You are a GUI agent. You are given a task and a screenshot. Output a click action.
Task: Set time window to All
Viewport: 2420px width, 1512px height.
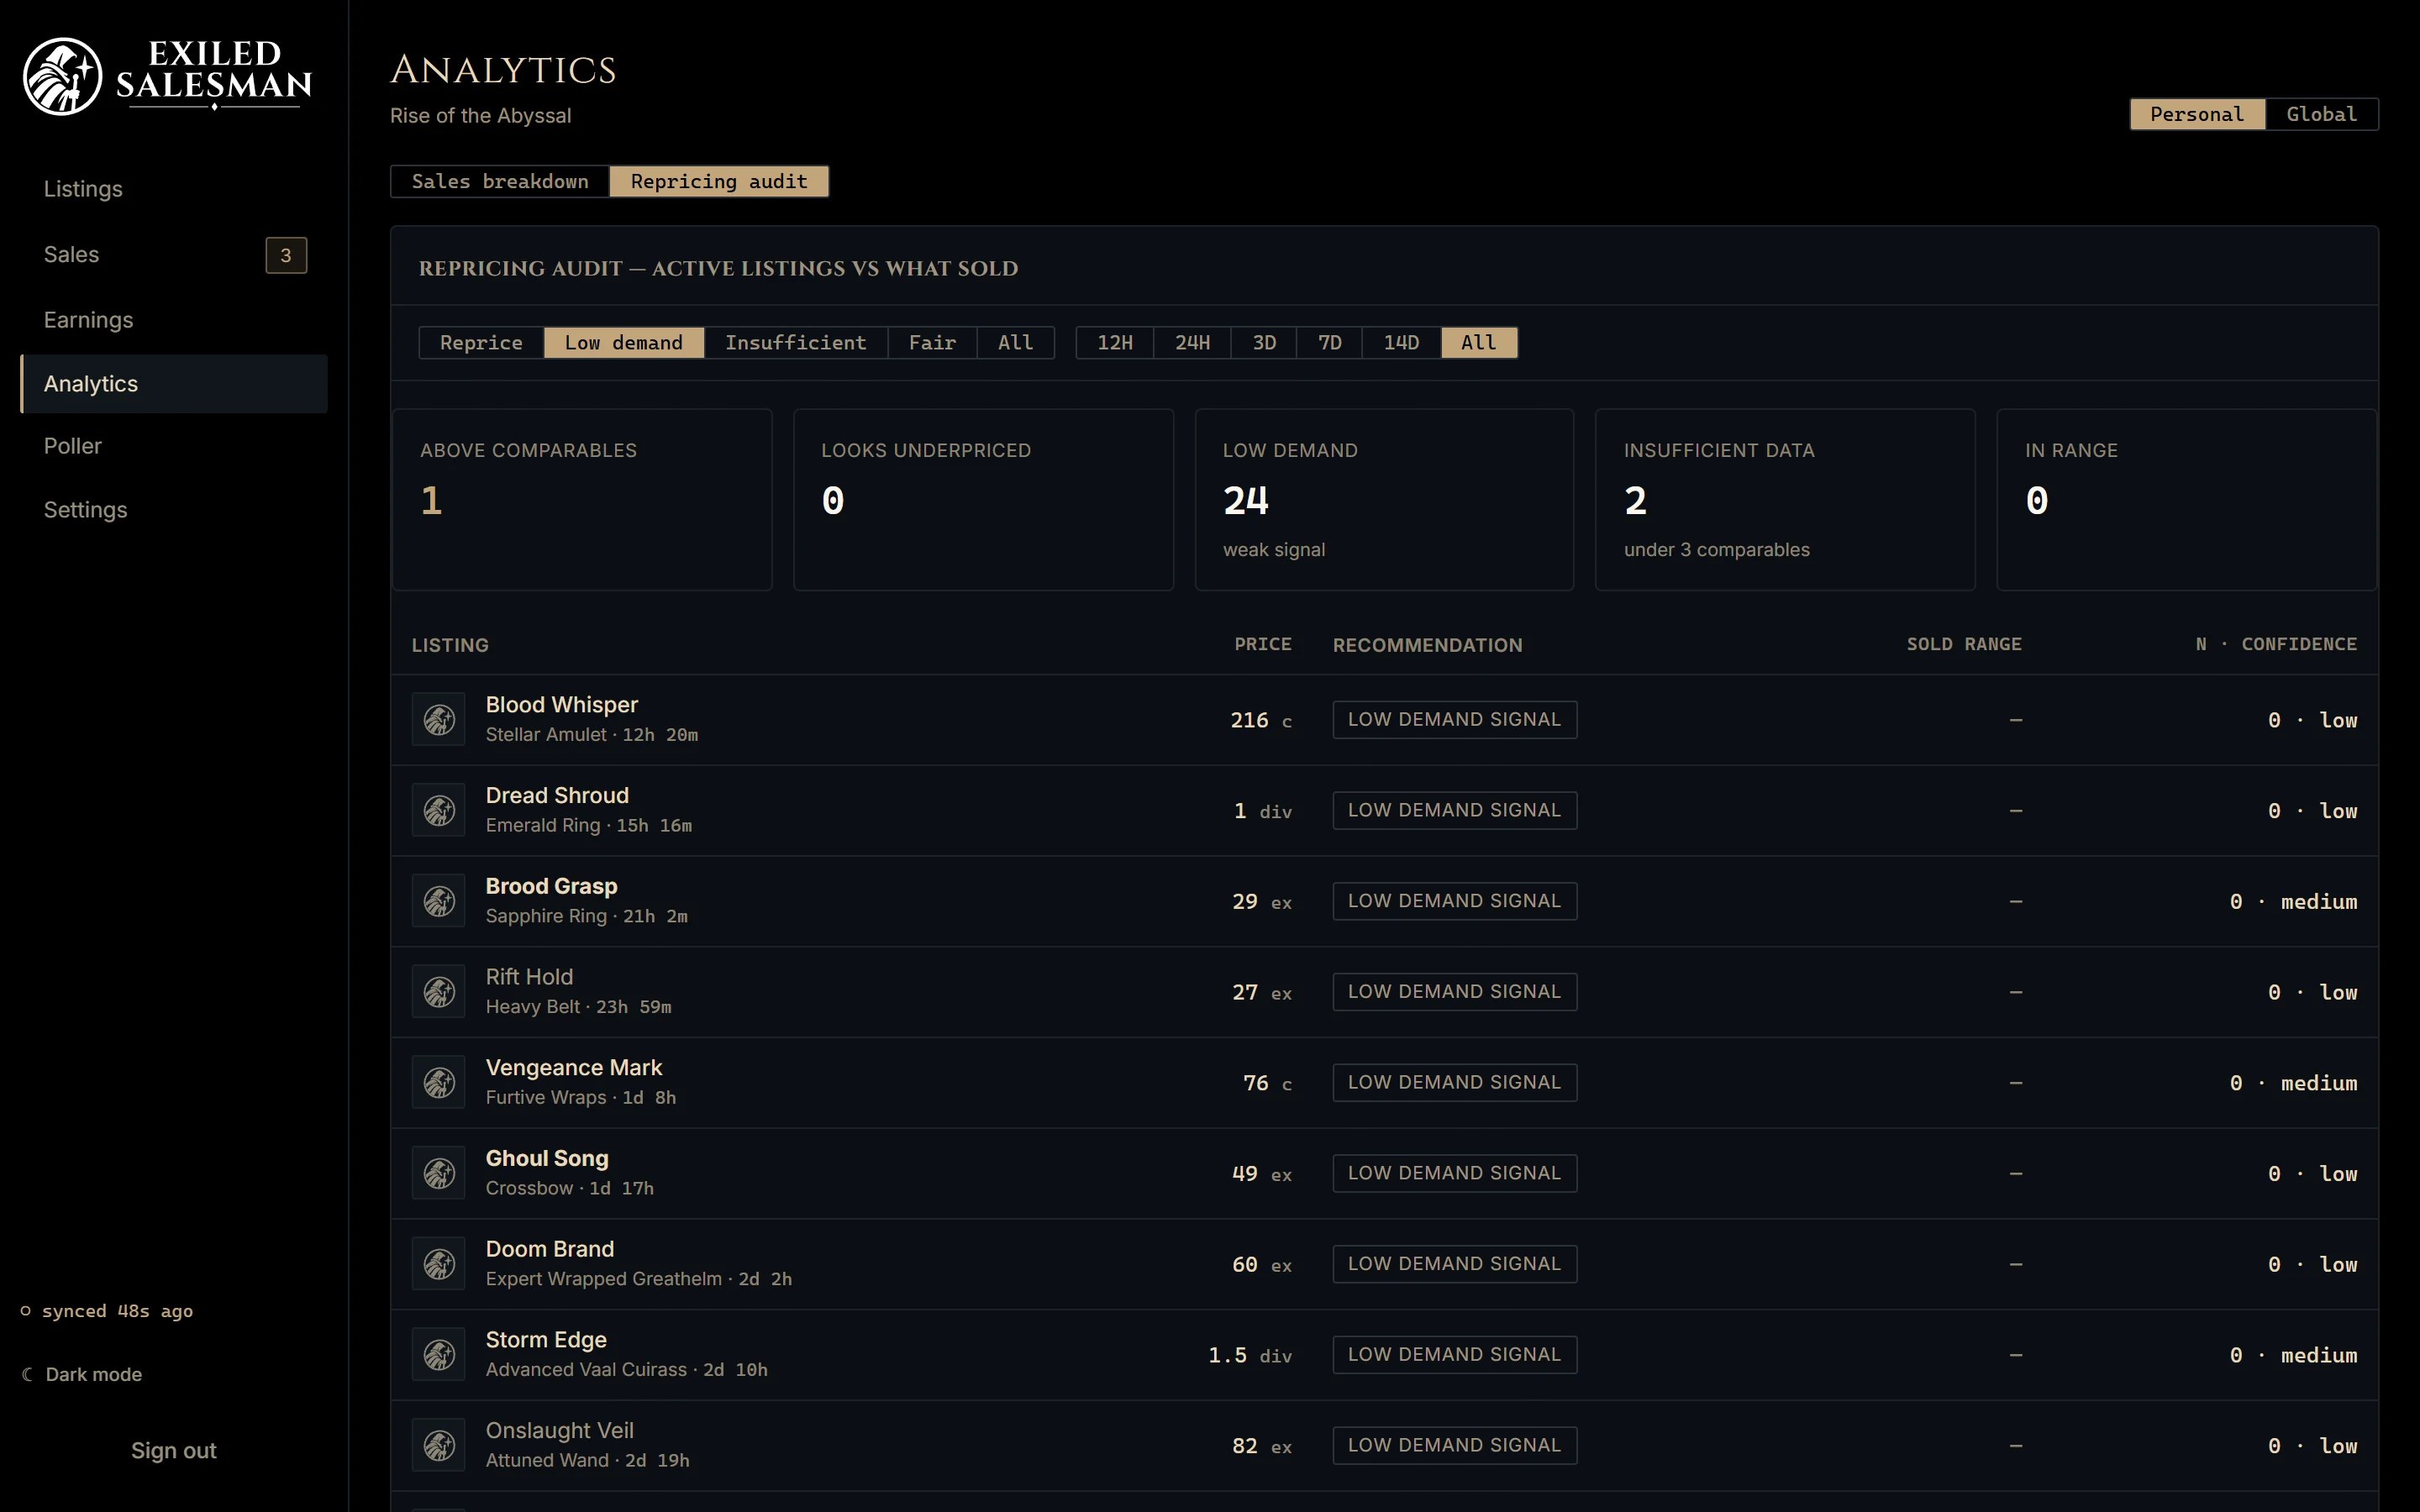tap(1479, 342)
